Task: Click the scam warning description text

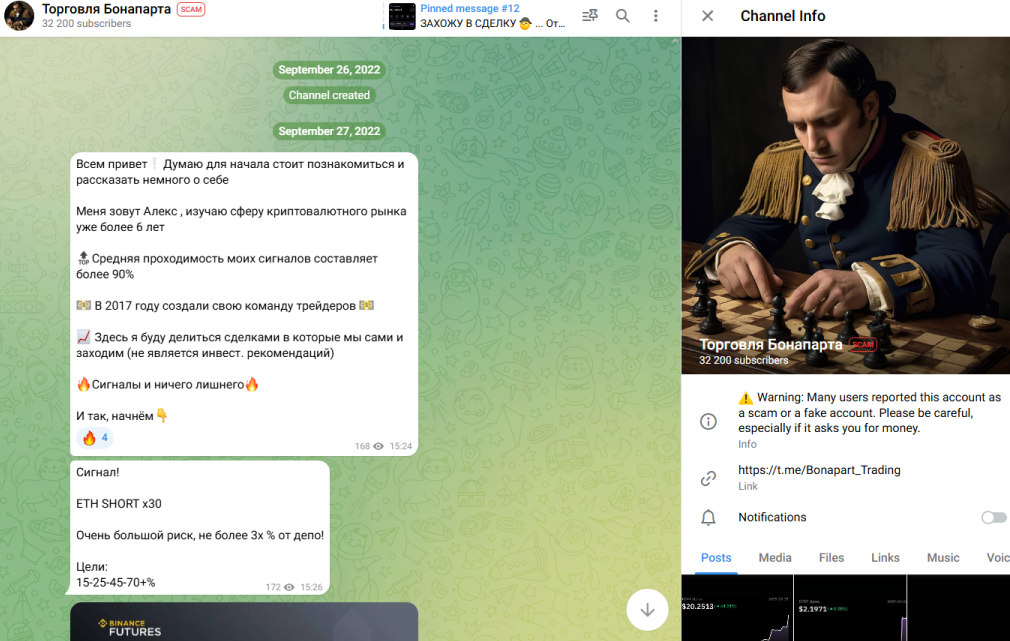Action: (870, 413)
